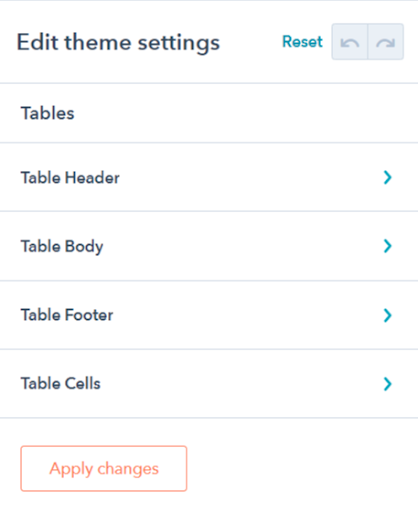418x512 pixels.
Task: Select the Tables section heading
Action: point(48,113)
